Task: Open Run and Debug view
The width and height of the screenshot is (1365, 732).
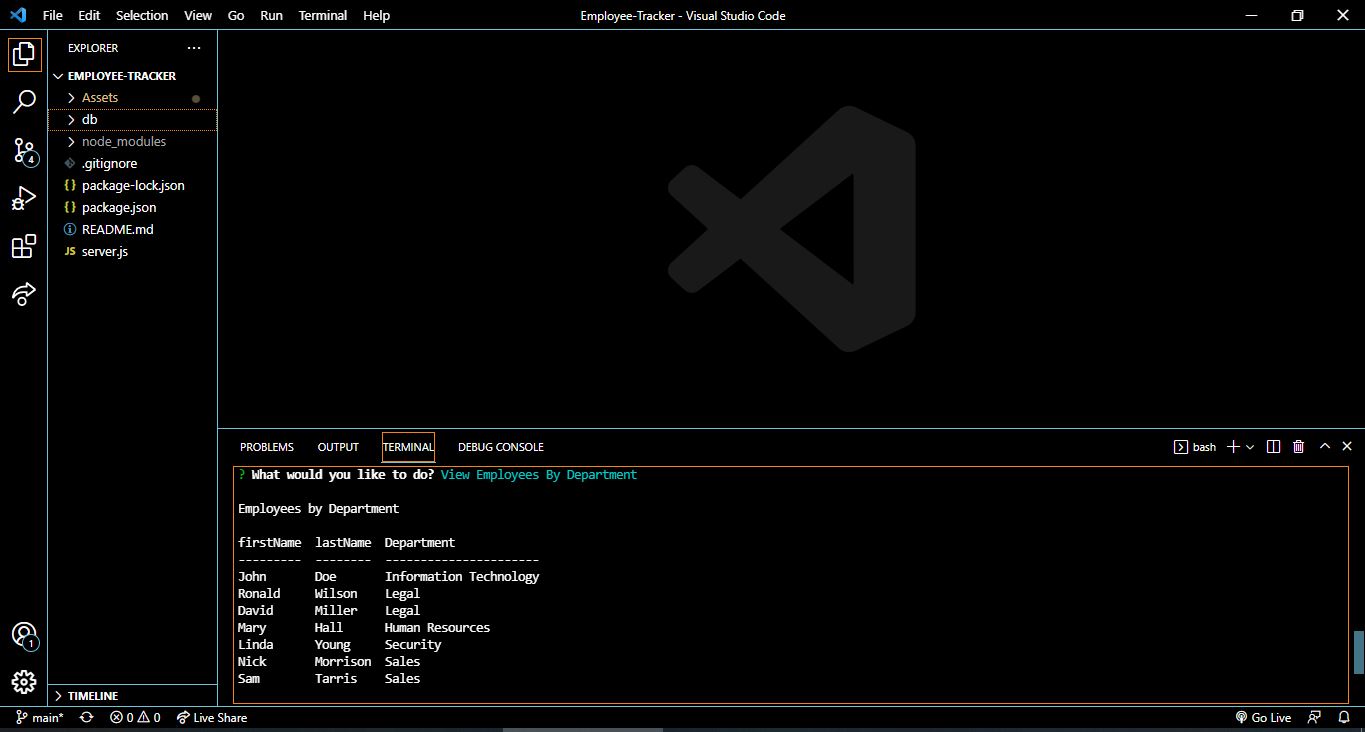Action: tap(24, 198)
